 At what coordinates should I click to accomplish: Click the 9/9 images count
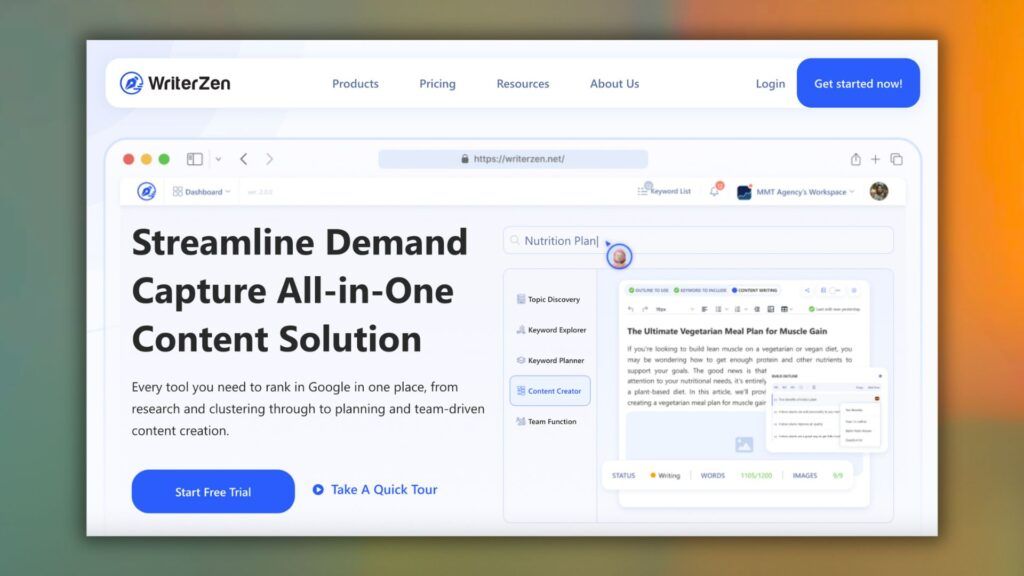pyautogui.click(x=838, y=475)
